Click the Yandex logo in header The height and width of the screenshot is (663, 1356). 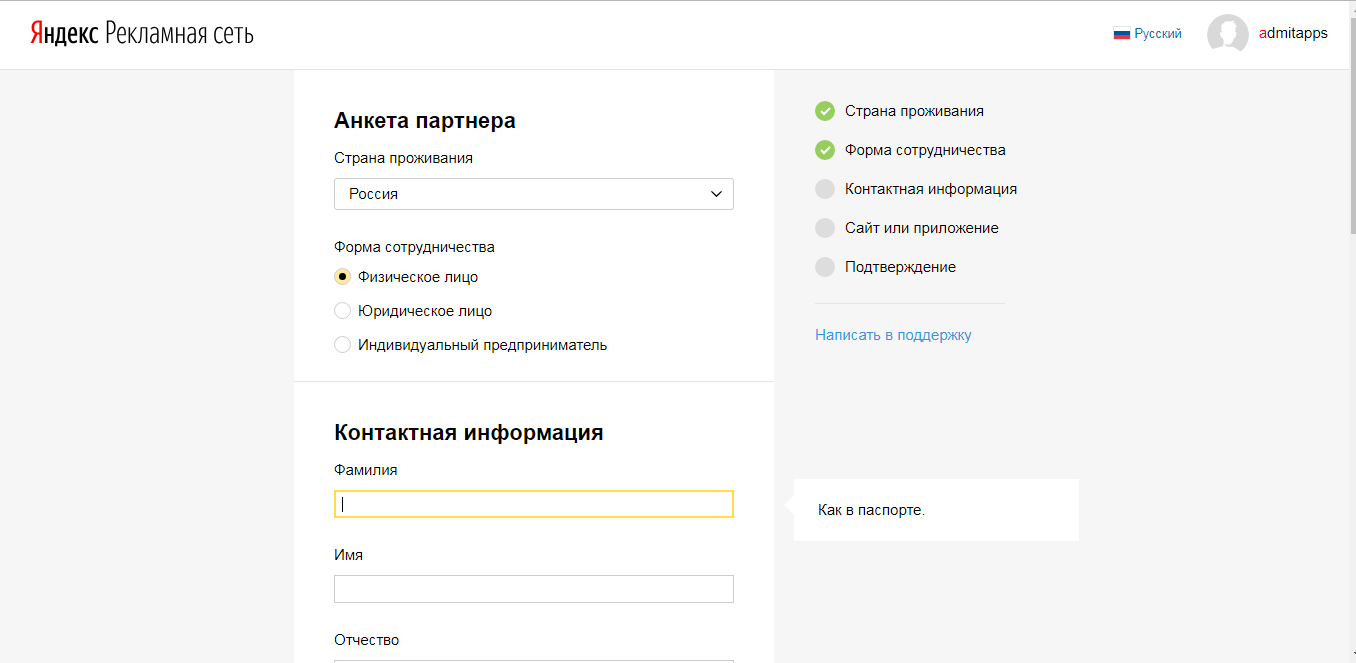pyautogui.click(x=63, y=34)
